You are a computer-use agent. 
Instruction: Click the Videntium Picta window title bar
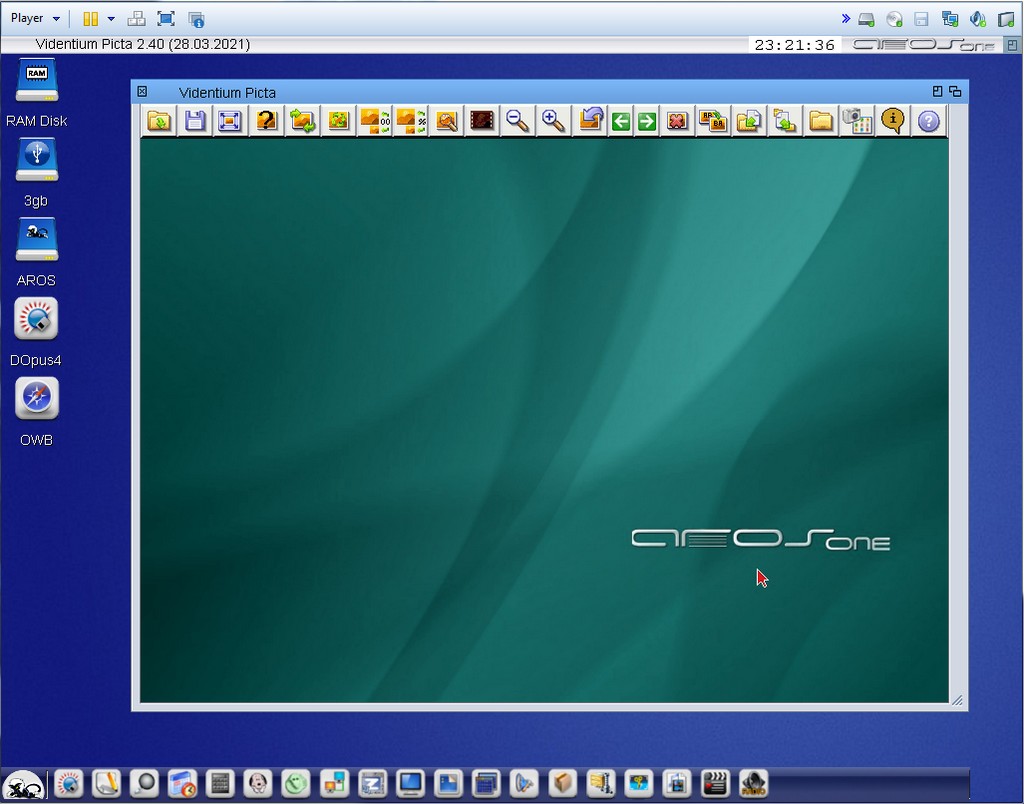pos(500,92)
